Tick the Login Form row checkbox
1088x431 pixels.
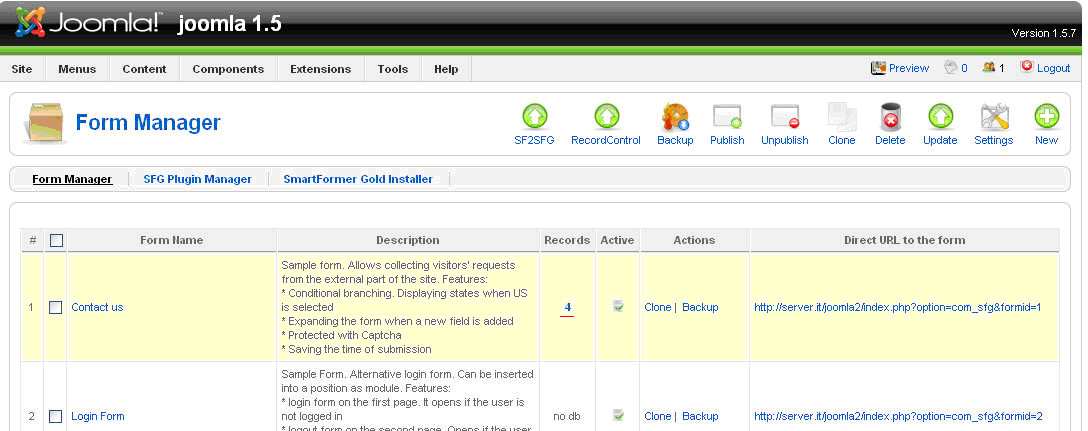[x=56, y=416]
